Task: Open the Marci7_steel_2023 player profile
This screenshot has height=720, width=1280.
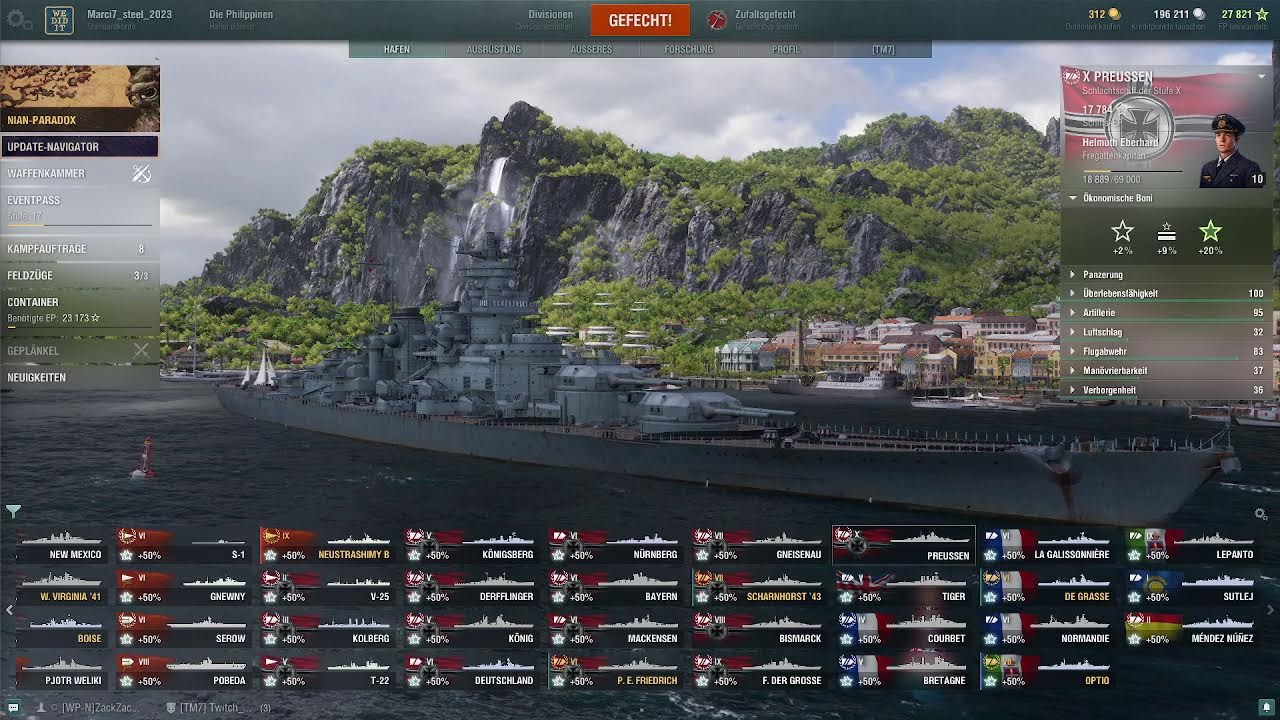Action: pyautogui.click(x=129, y=15)
